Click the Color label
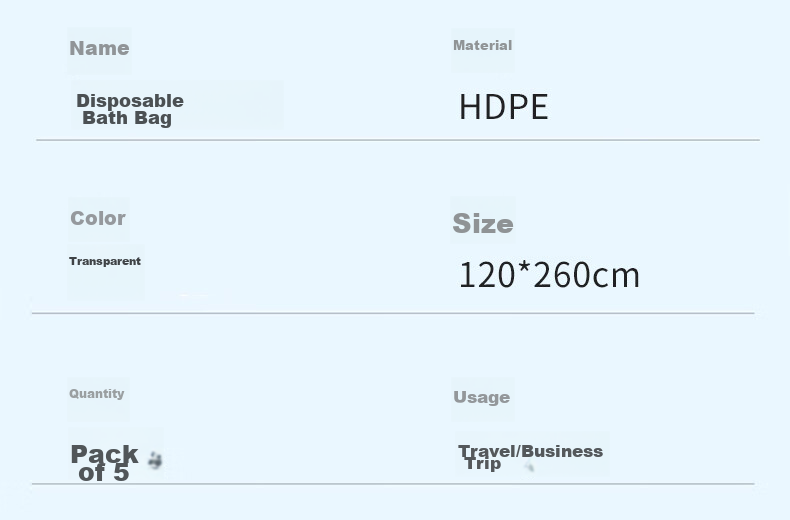The image size is (790, 520). click(98, 218)
